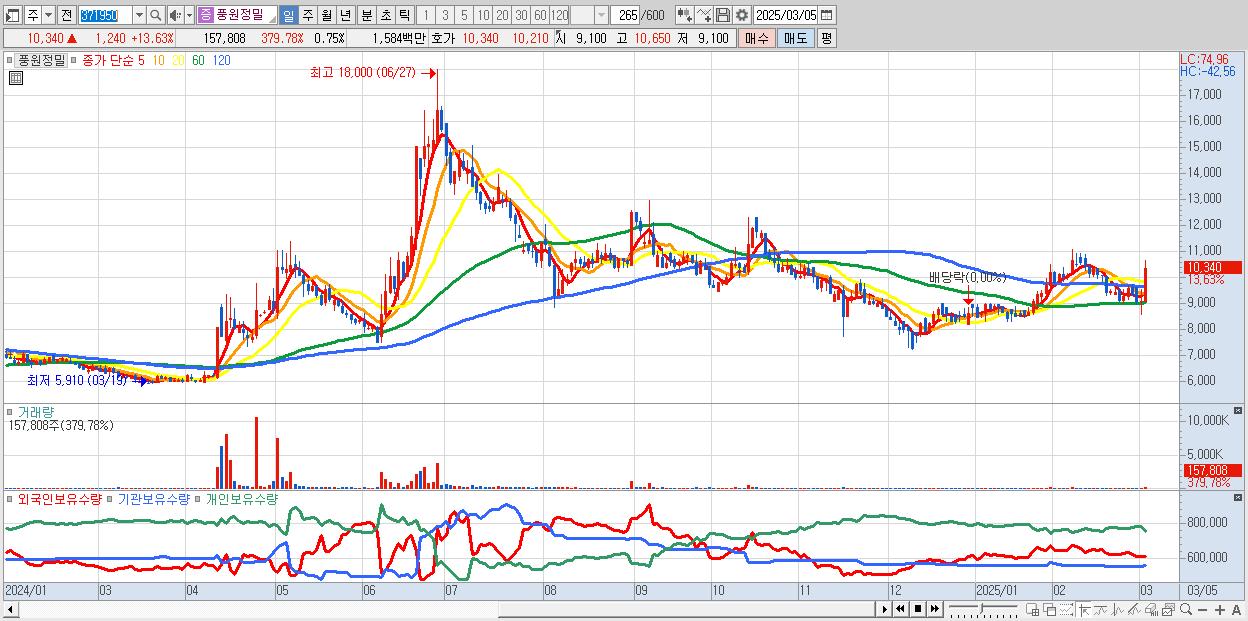Image resolution: width=1248 pixels, height=621 pixels.
Task: Open the 주 type dropdown arrow
Action: [x=49, y=15]
